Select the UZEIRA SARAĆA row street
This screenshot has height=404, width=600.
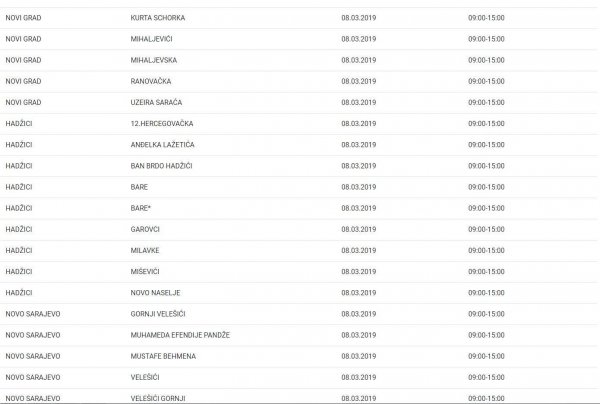156,102
